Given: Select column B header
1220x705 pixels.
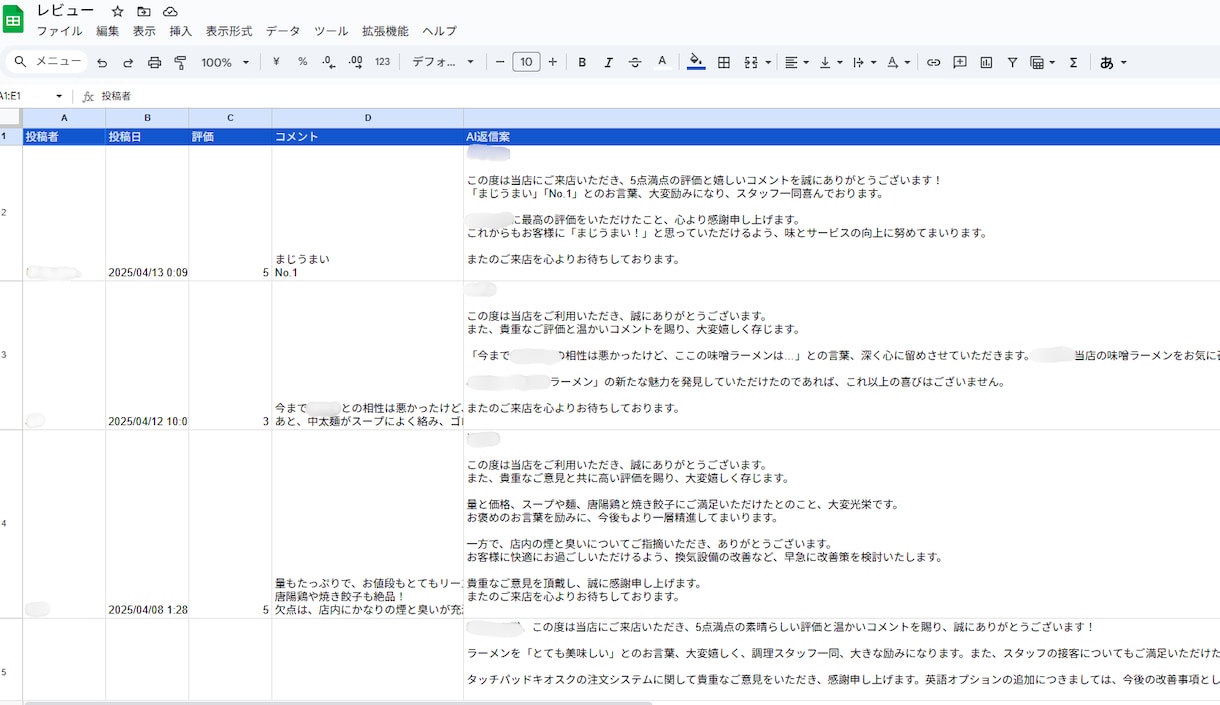Looking at the screenshot, I should tap(147, 118).
